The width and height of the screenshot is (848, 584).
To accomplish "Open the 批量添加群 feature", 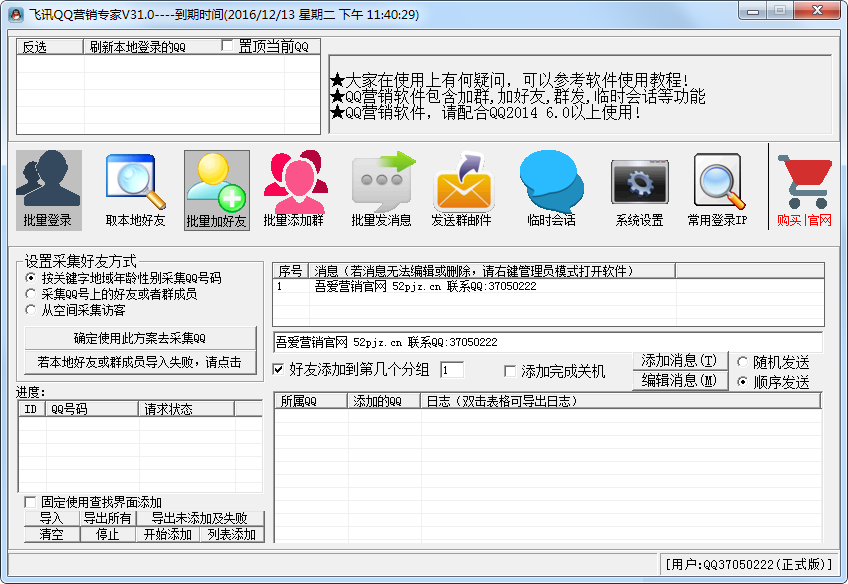I will point(295,189).
